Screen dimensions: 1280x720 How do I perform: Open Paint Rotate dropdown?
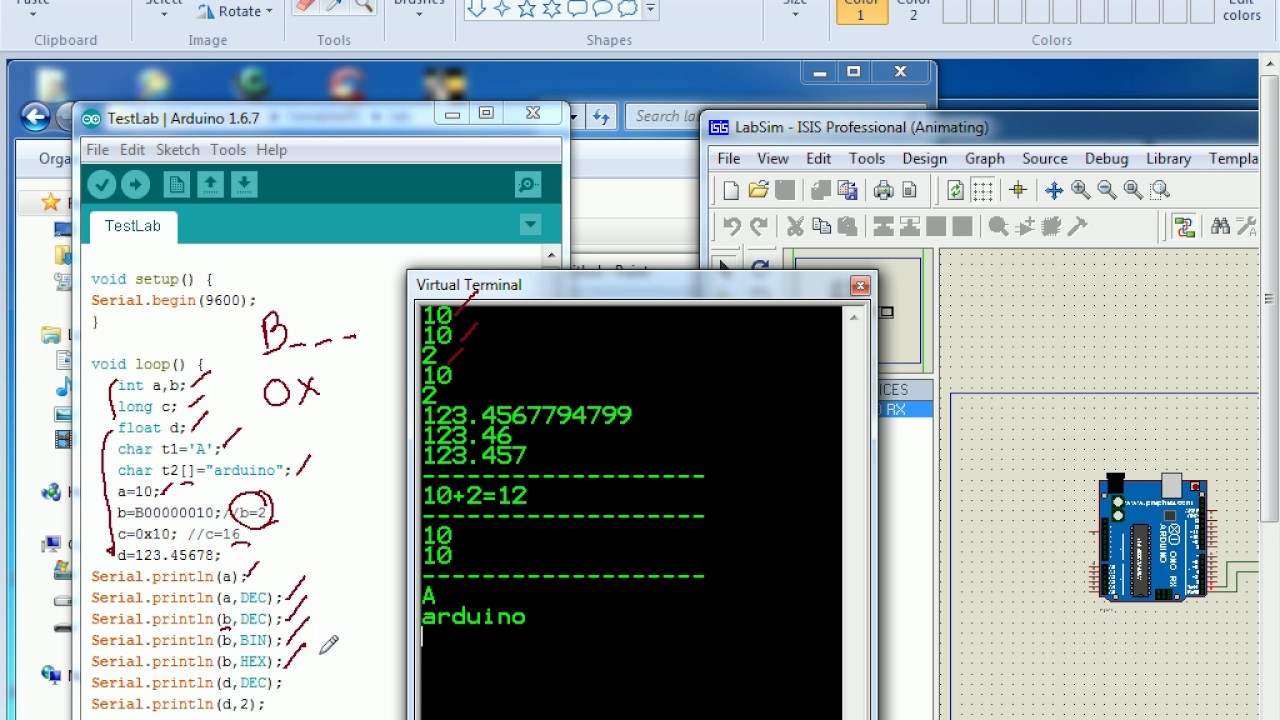point(235,11)
